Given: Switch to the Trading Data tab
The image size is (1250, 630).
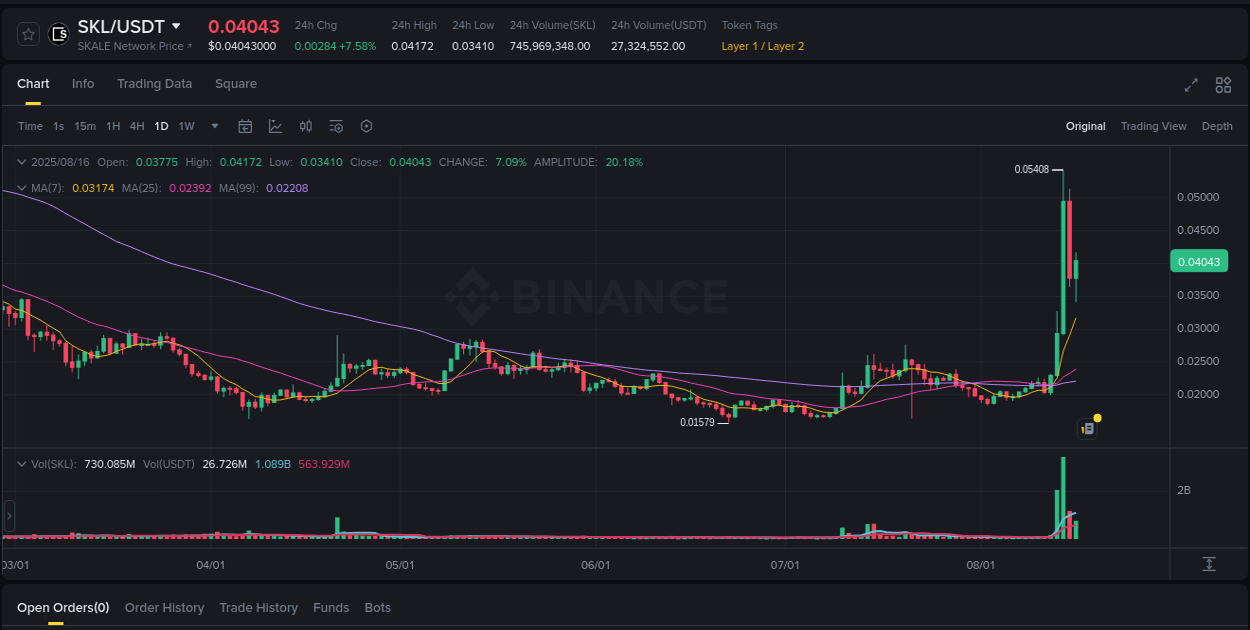Looking at the screenshot, I should 154,84.
